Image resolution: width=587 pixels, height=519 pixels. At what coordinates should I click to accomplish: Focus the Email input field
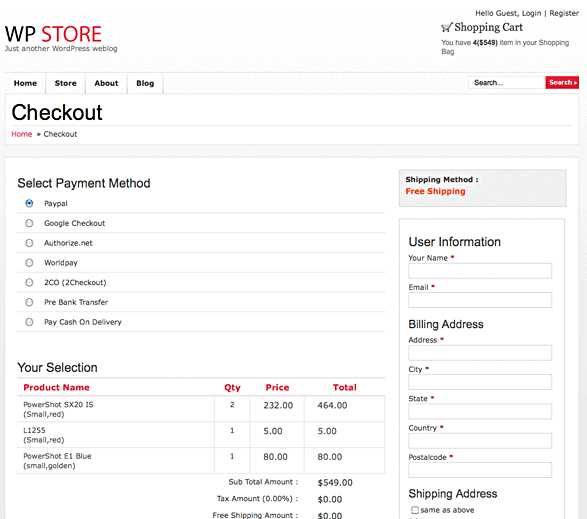480,300
